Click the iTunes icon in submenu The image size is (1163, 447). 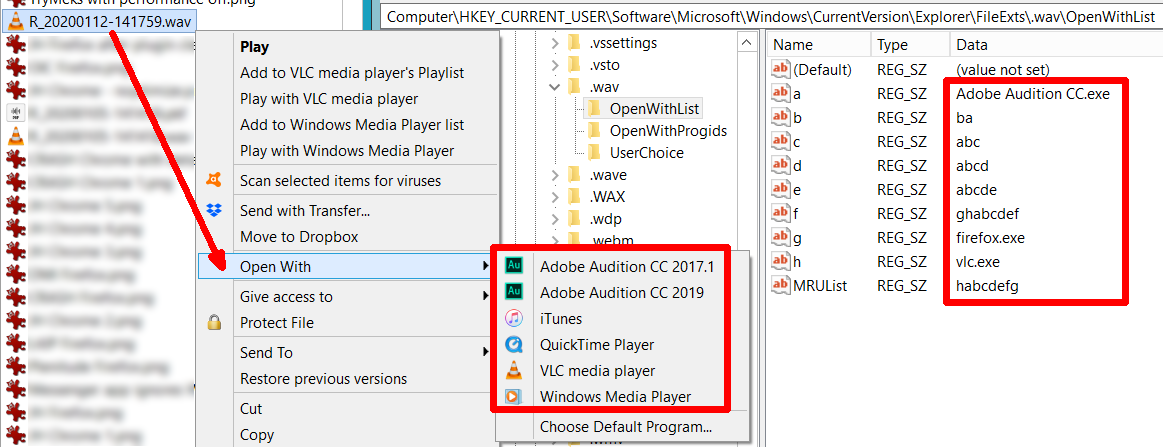pos(513,319)
